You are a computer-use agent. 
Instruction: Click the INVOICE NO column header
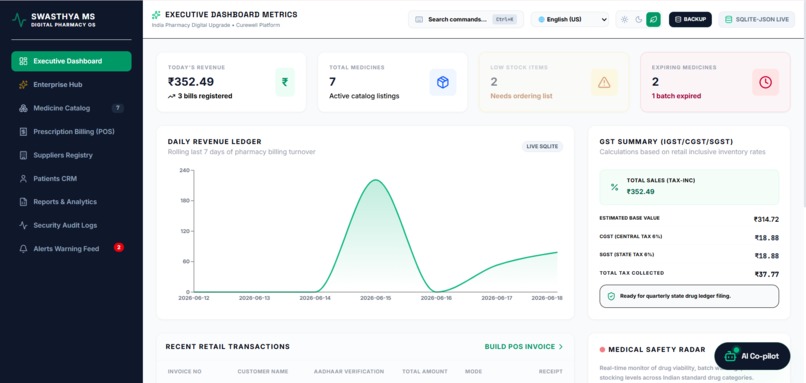click(x=185, y=372)
